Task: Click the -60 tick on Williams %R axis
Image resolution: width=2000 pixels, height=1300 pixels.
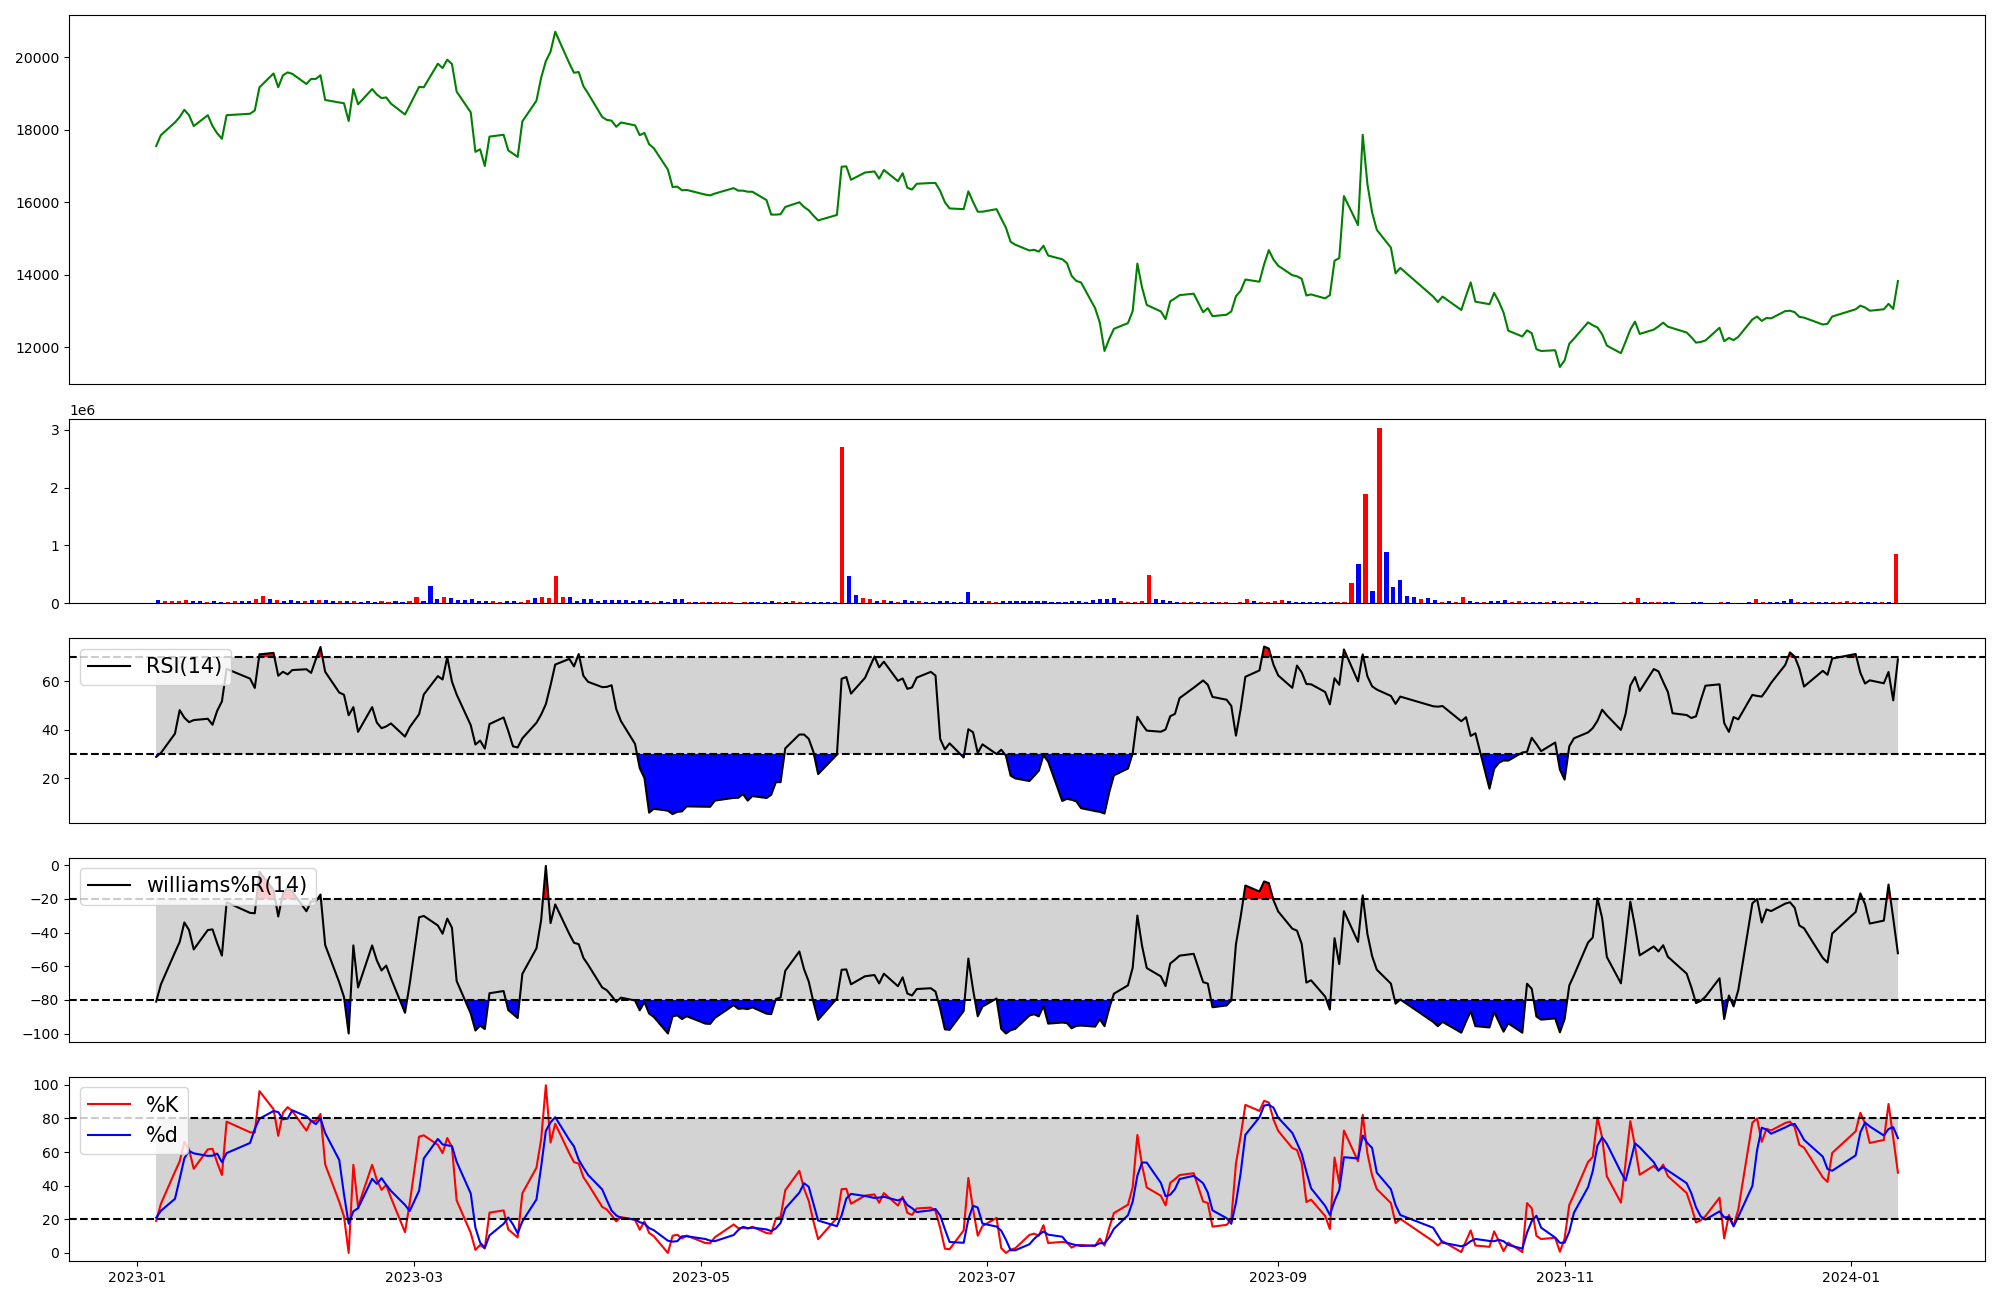Action: tap(47, 967)
